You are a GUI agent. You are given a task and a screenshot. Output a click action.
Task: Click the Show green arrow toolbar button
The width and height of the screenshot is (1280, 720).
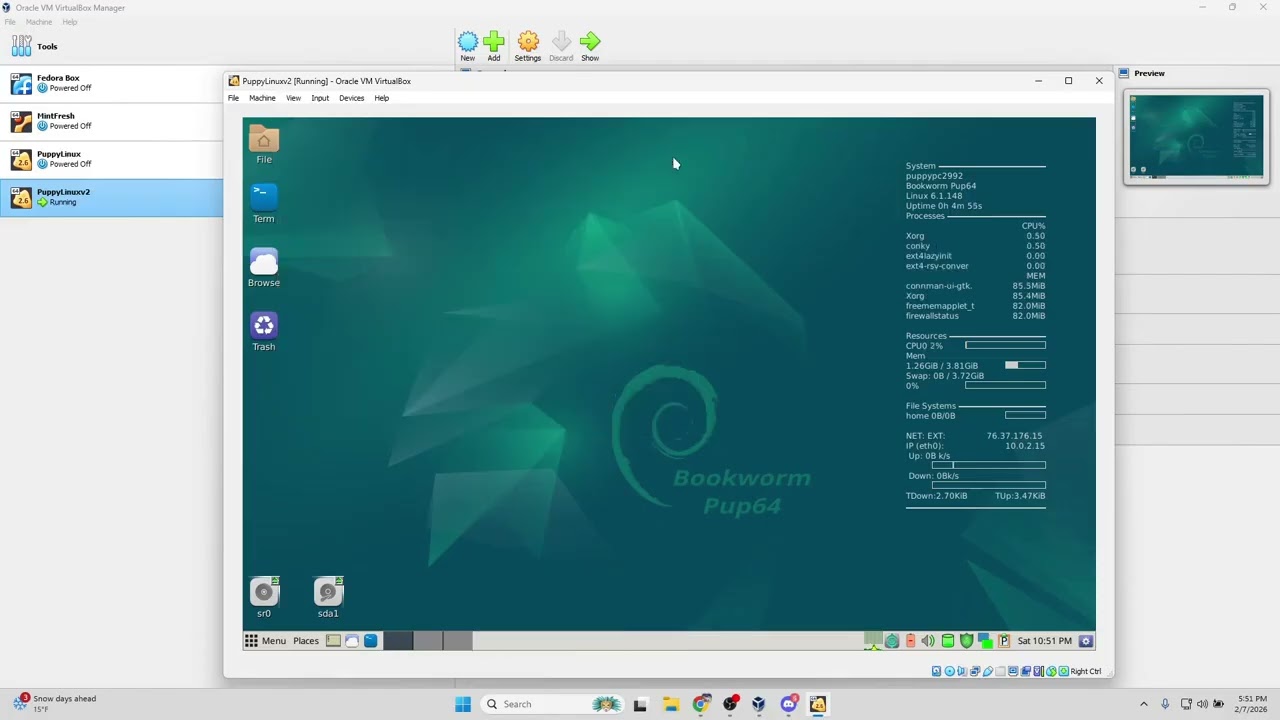pyautogui.click(x=590, y=46)
